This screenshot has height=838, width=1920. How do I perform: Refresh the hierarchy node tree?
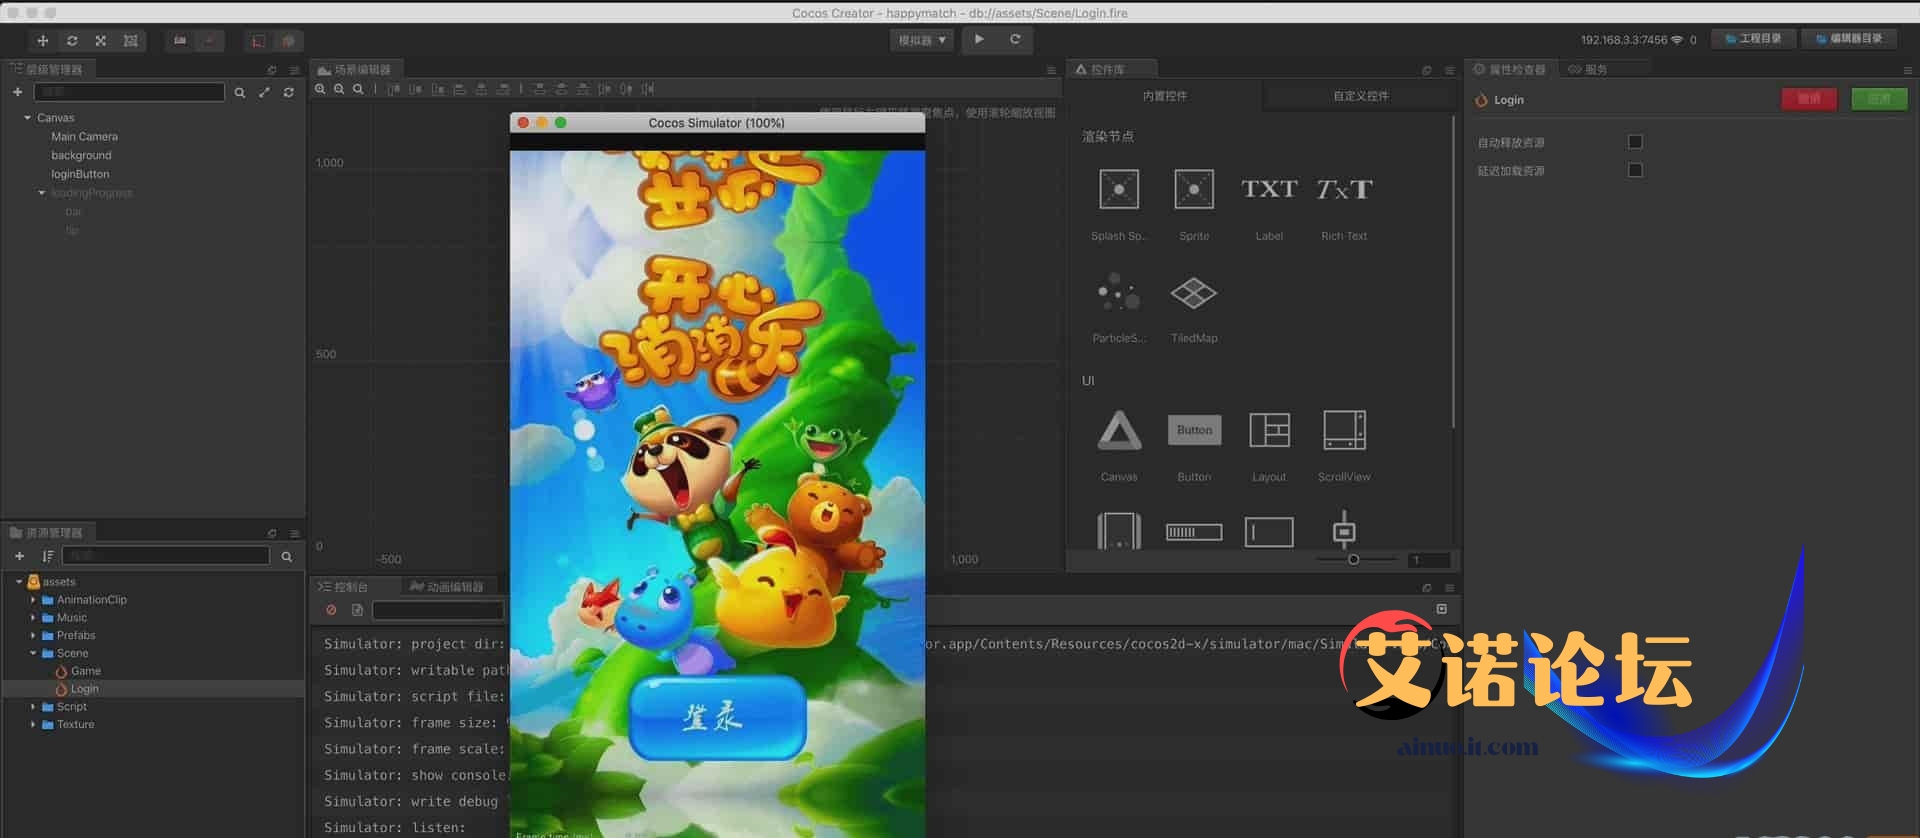tap(288, 92)
